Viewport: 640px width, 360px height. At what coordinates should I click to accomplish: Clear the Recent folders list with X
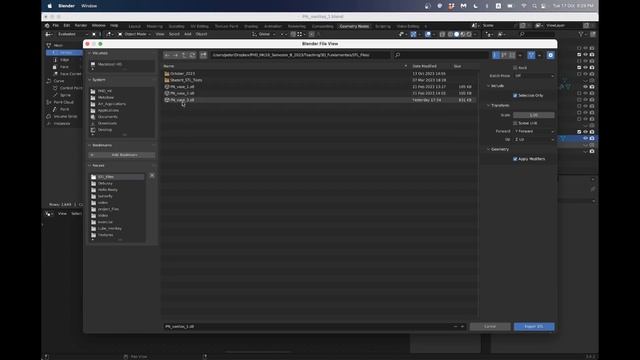click(x=152, y=176)
